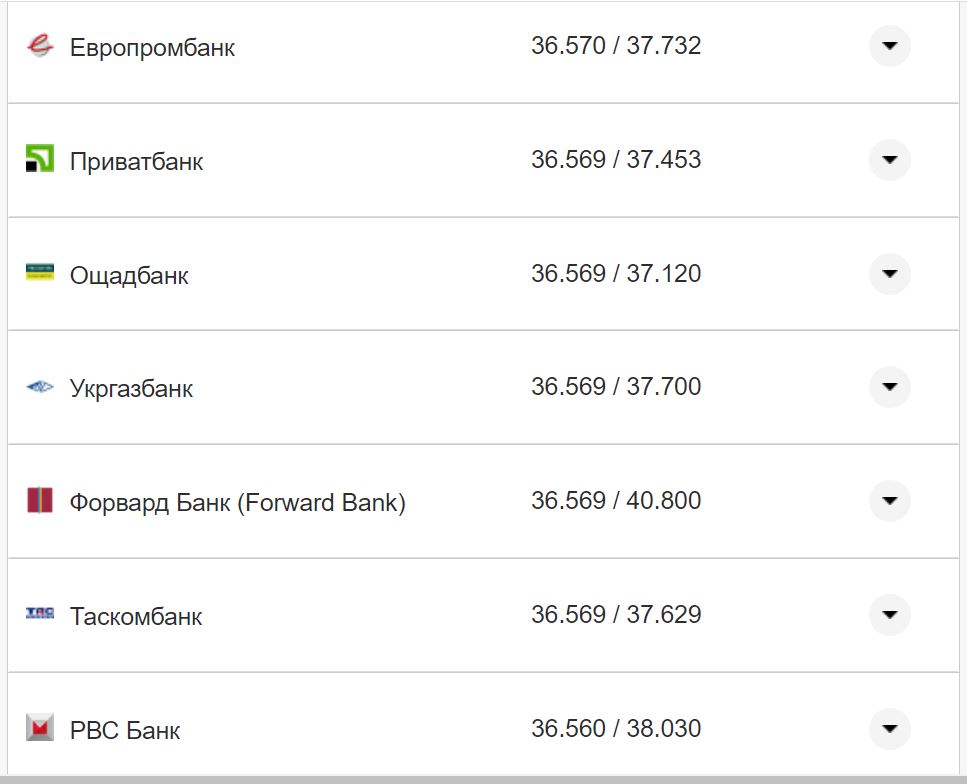Expand the Укргазбанк dropdown arrow
Image resolution: width=967 pixels, height=784 pixels.
889,387
